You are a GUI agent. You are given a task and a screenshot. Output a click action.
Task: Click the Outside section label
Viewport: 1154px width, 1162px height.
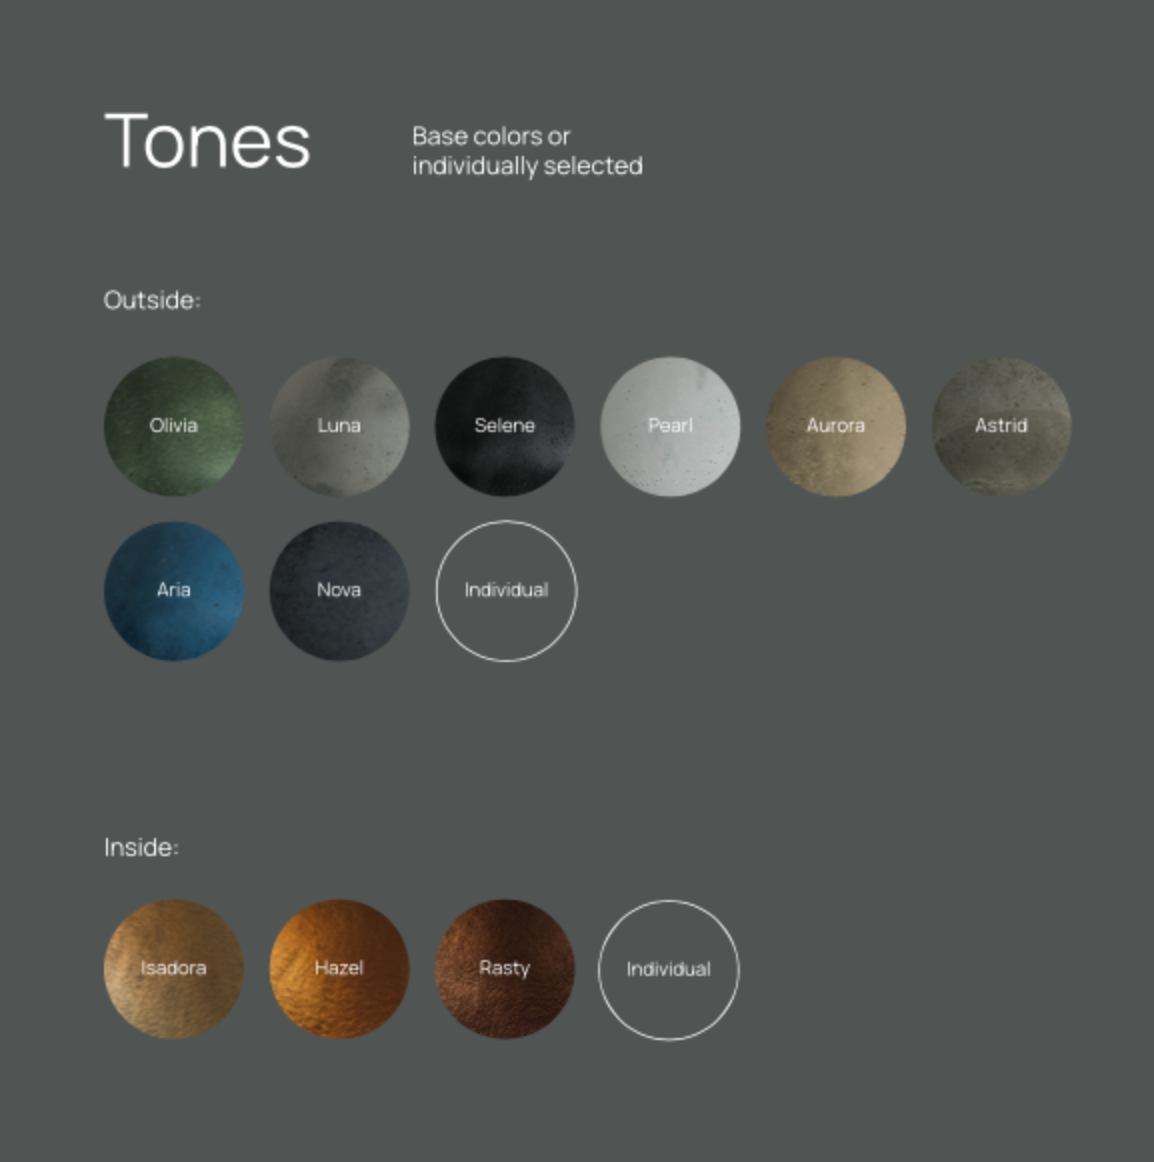click(x=152, y=300)
